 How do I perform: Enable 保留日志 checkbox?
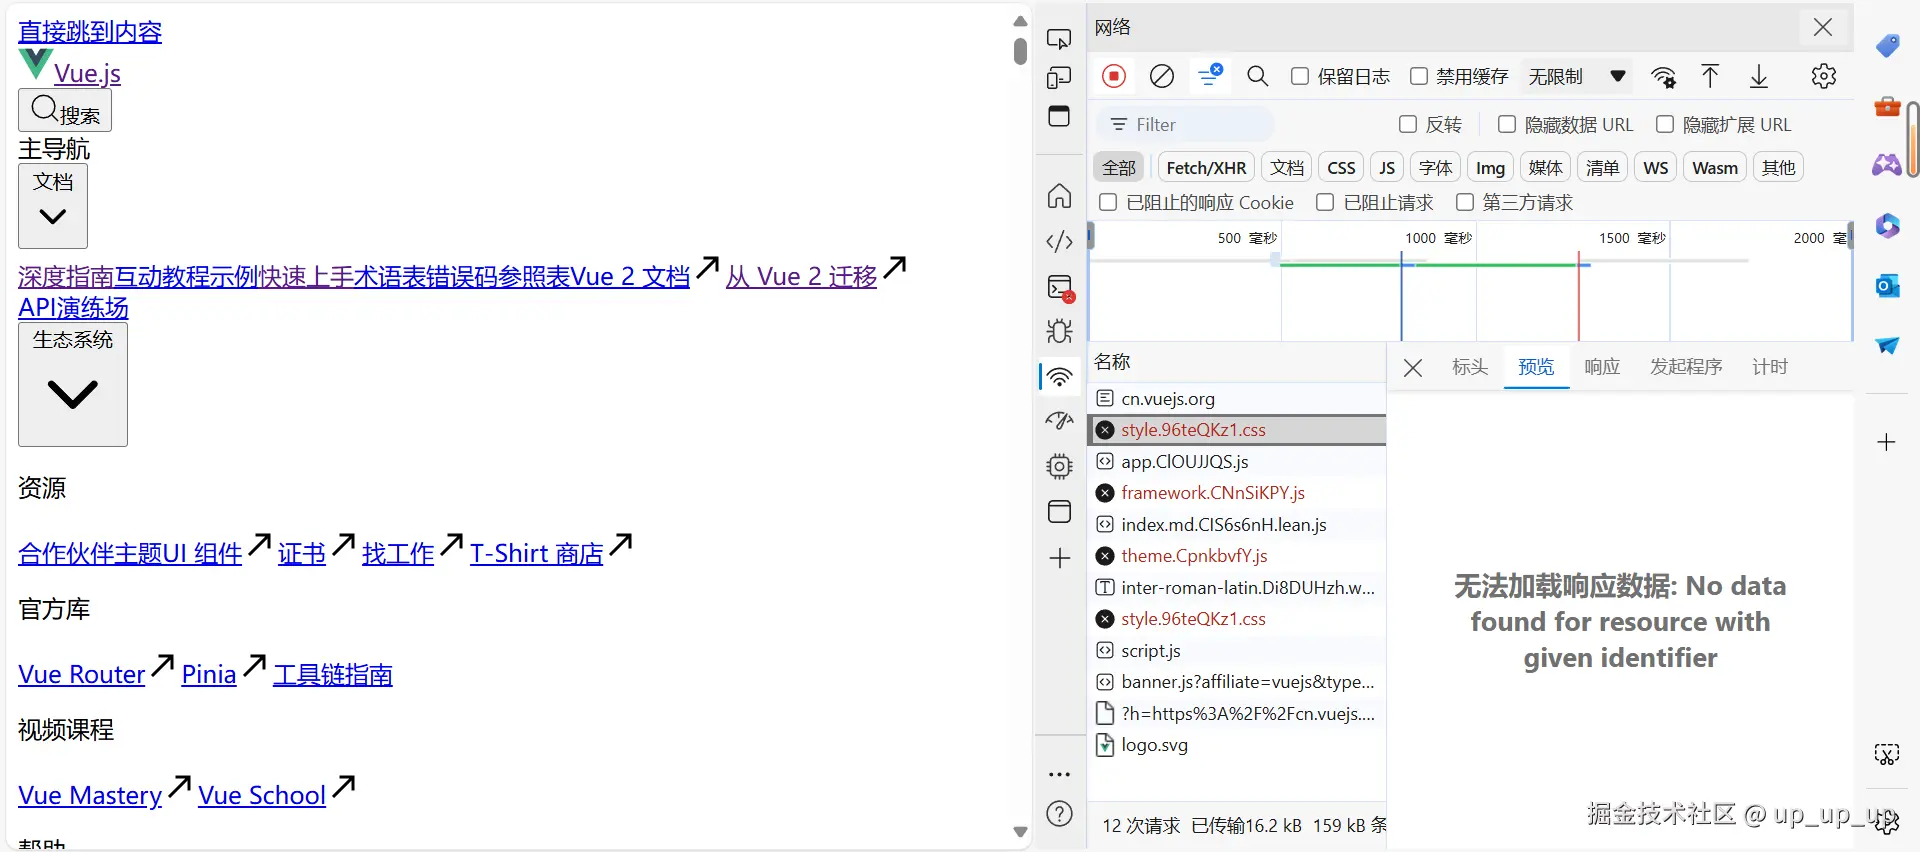point(1300,76)
